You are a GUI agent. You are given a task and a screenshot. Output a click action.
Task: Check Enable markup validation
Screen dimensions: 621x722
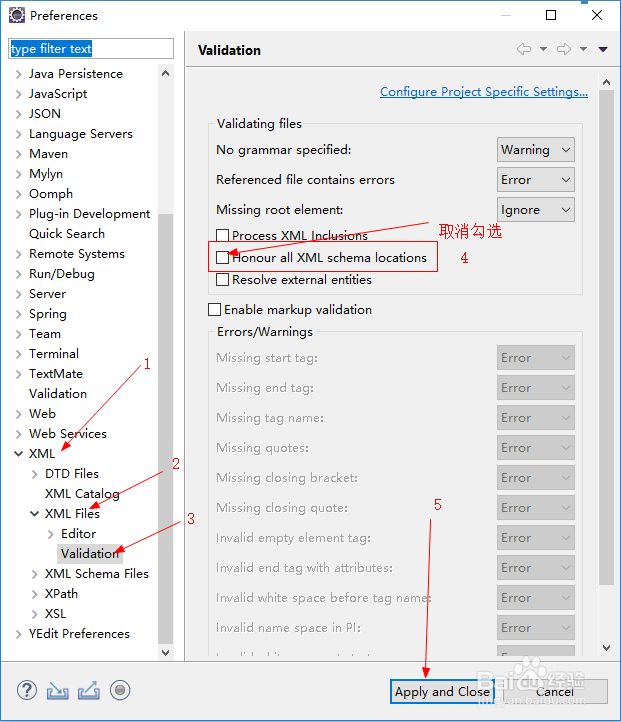(x=214, y=309)
